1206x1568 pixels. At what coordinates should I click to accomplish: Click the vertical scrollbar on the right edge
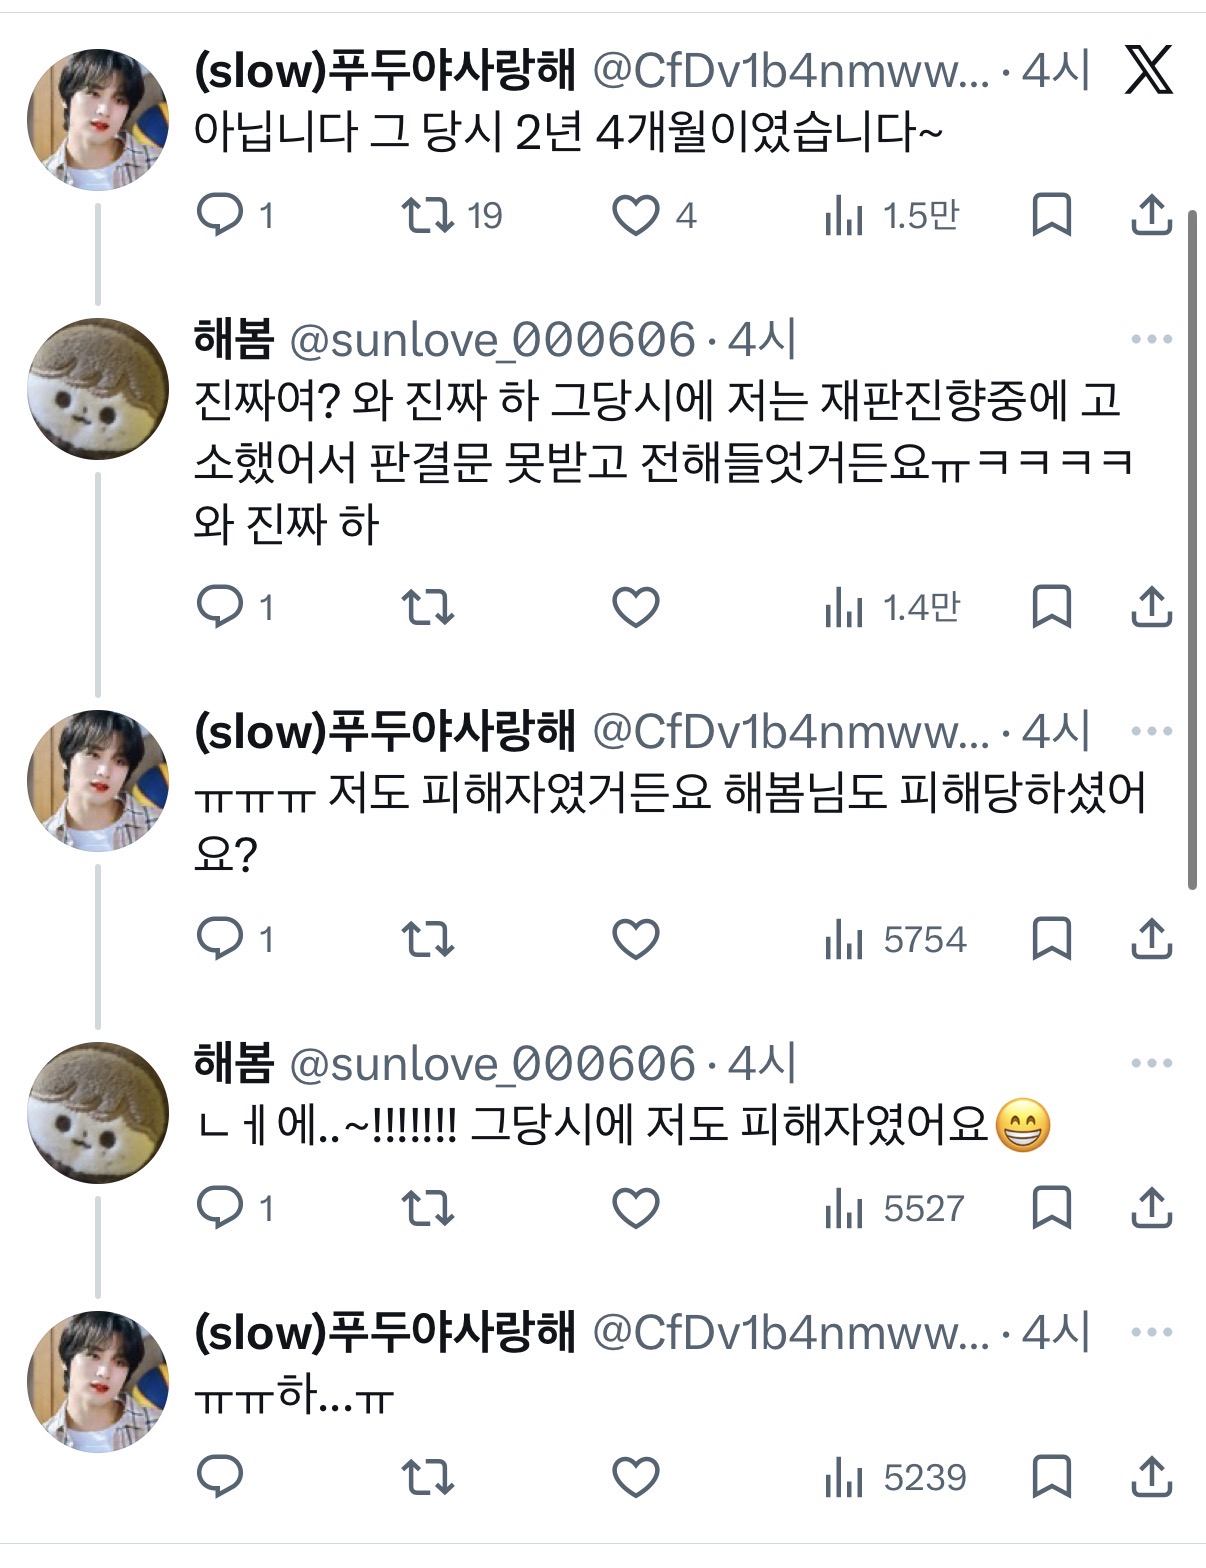point(1192,550)
